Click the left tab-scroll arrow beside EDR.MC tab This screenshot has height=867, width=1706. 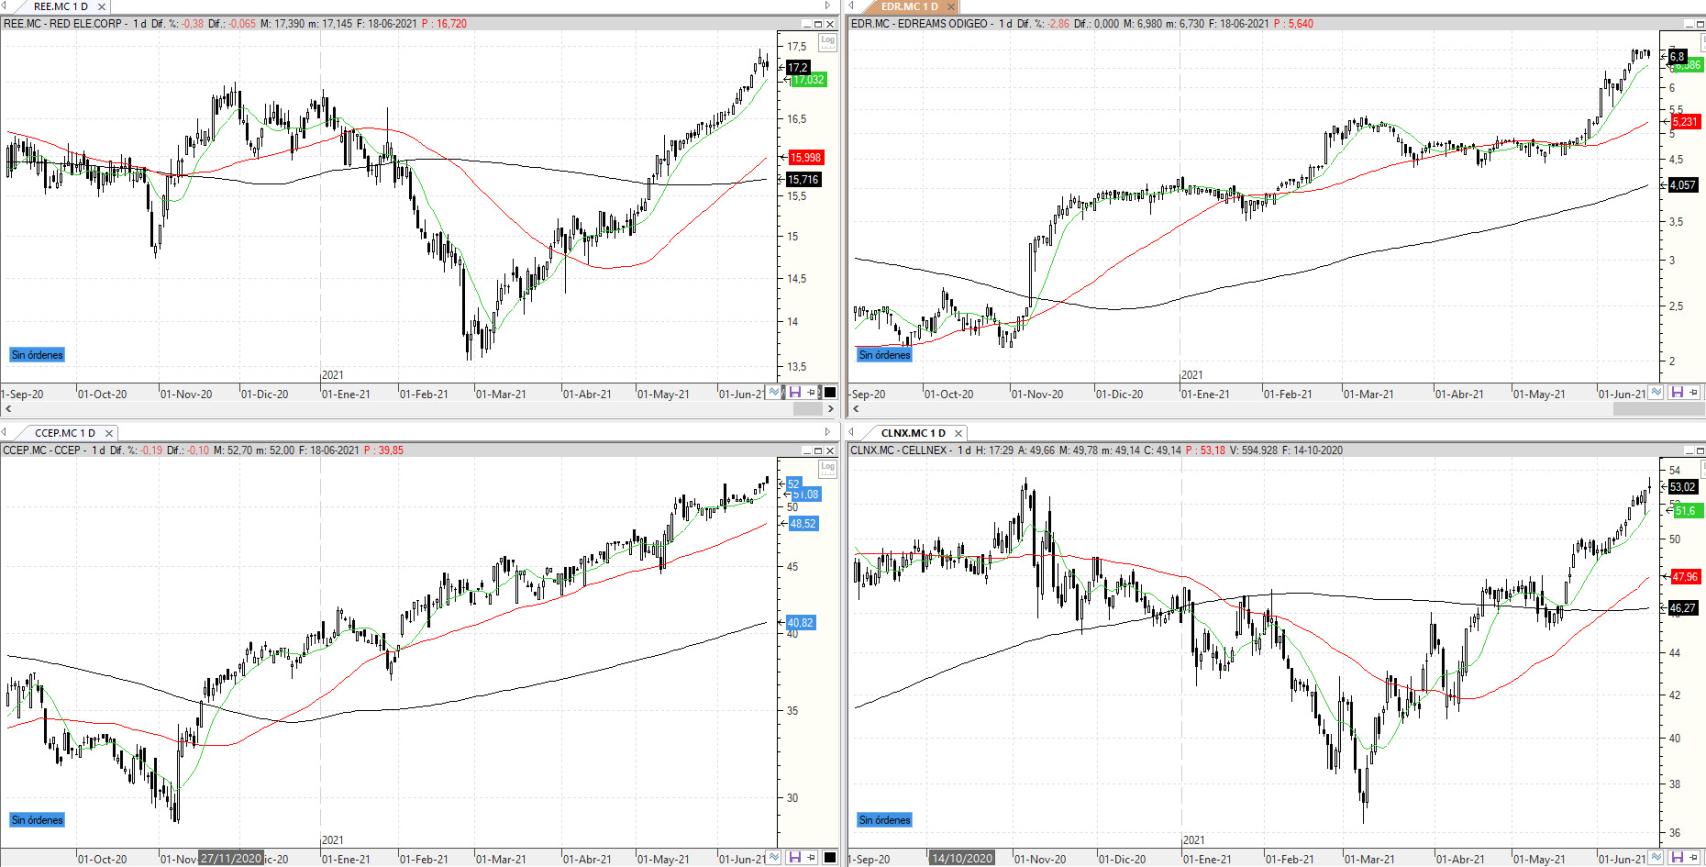[852, 6]
